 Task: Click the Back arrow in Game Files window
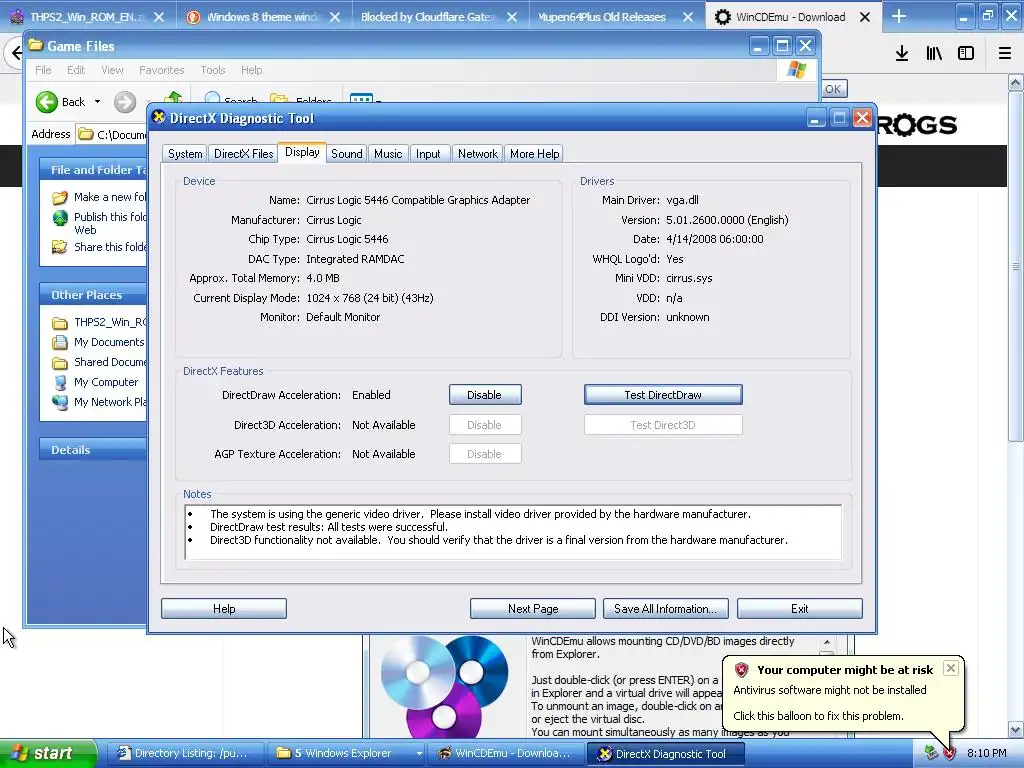click(x=47, y=102)
